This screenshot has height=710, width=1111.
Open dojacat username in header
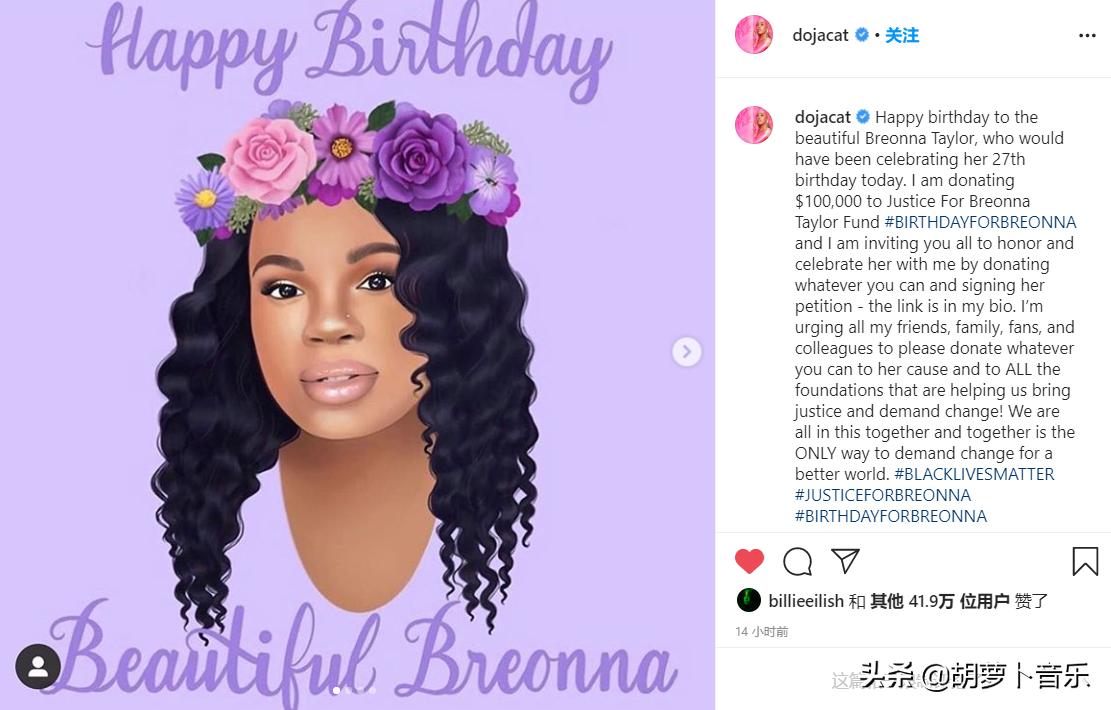pyautogui.click(x=820, y=35)
